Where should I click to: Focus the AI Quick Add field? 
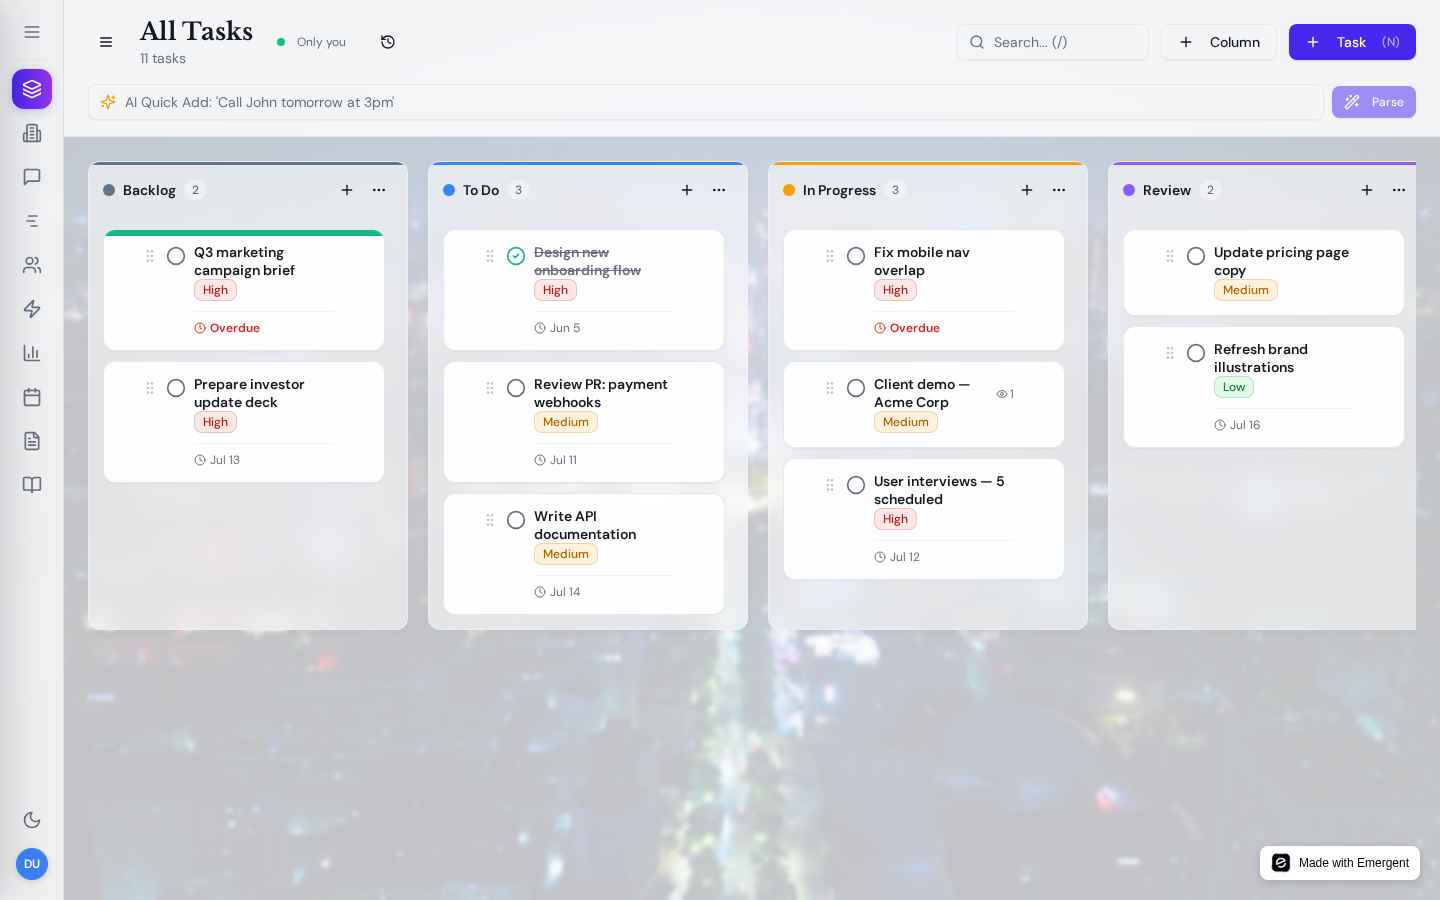click(x=706, y=102)
